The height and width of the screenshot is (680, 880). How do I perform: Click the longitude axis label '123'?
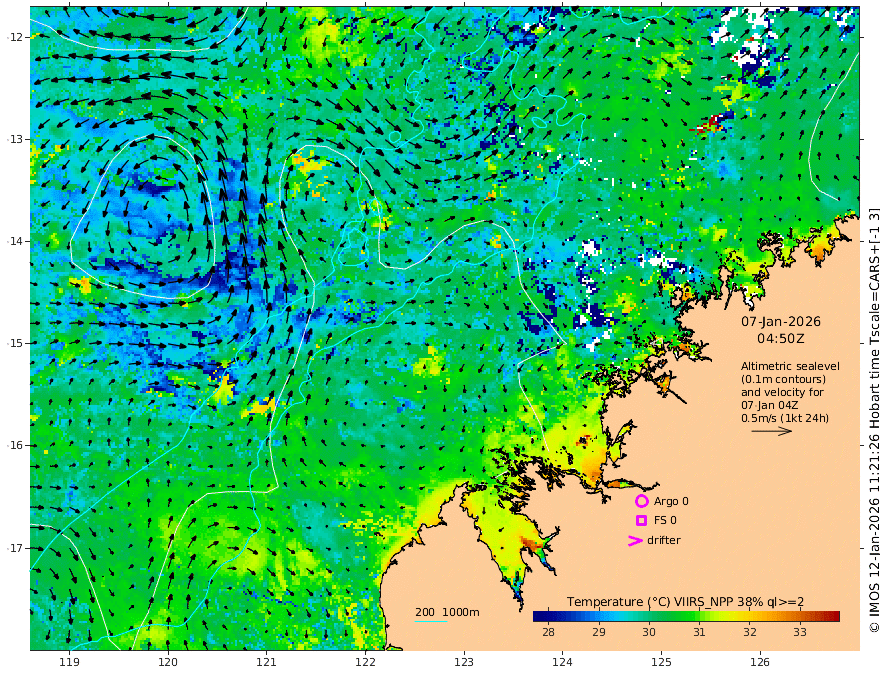464,663
